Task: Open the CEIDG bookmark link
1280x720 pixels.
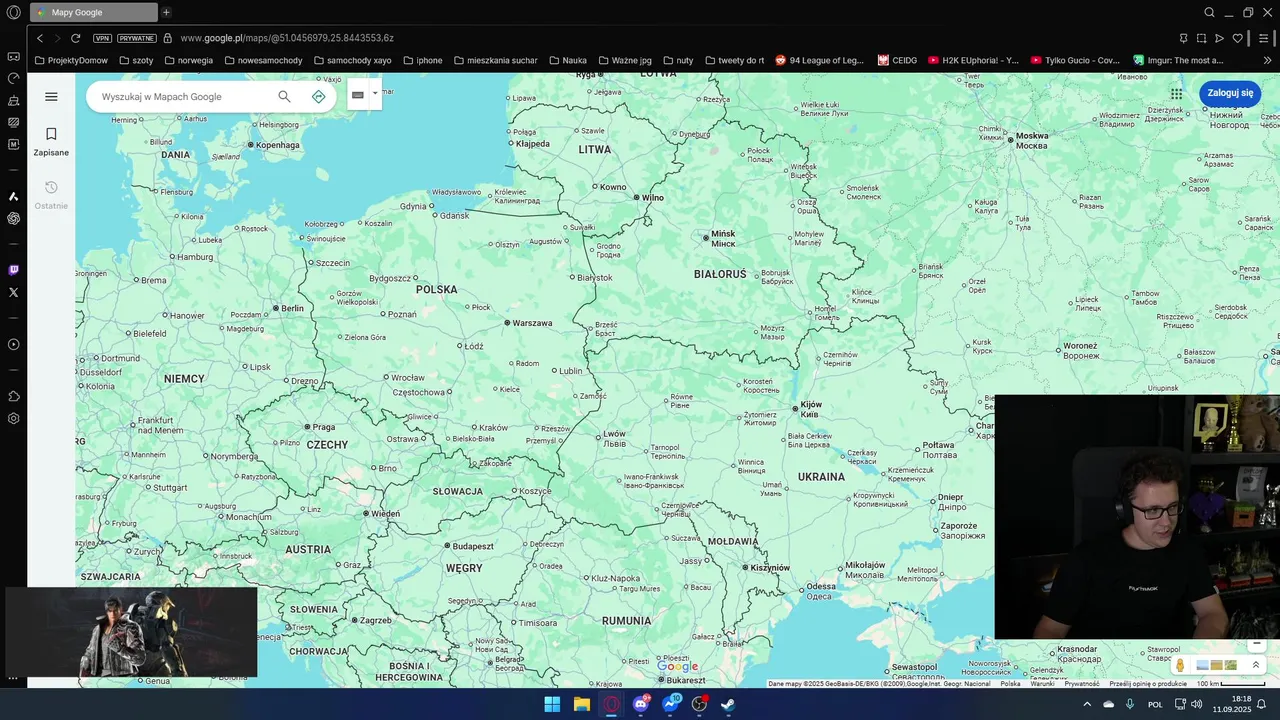Action: (x=897, y=60)
